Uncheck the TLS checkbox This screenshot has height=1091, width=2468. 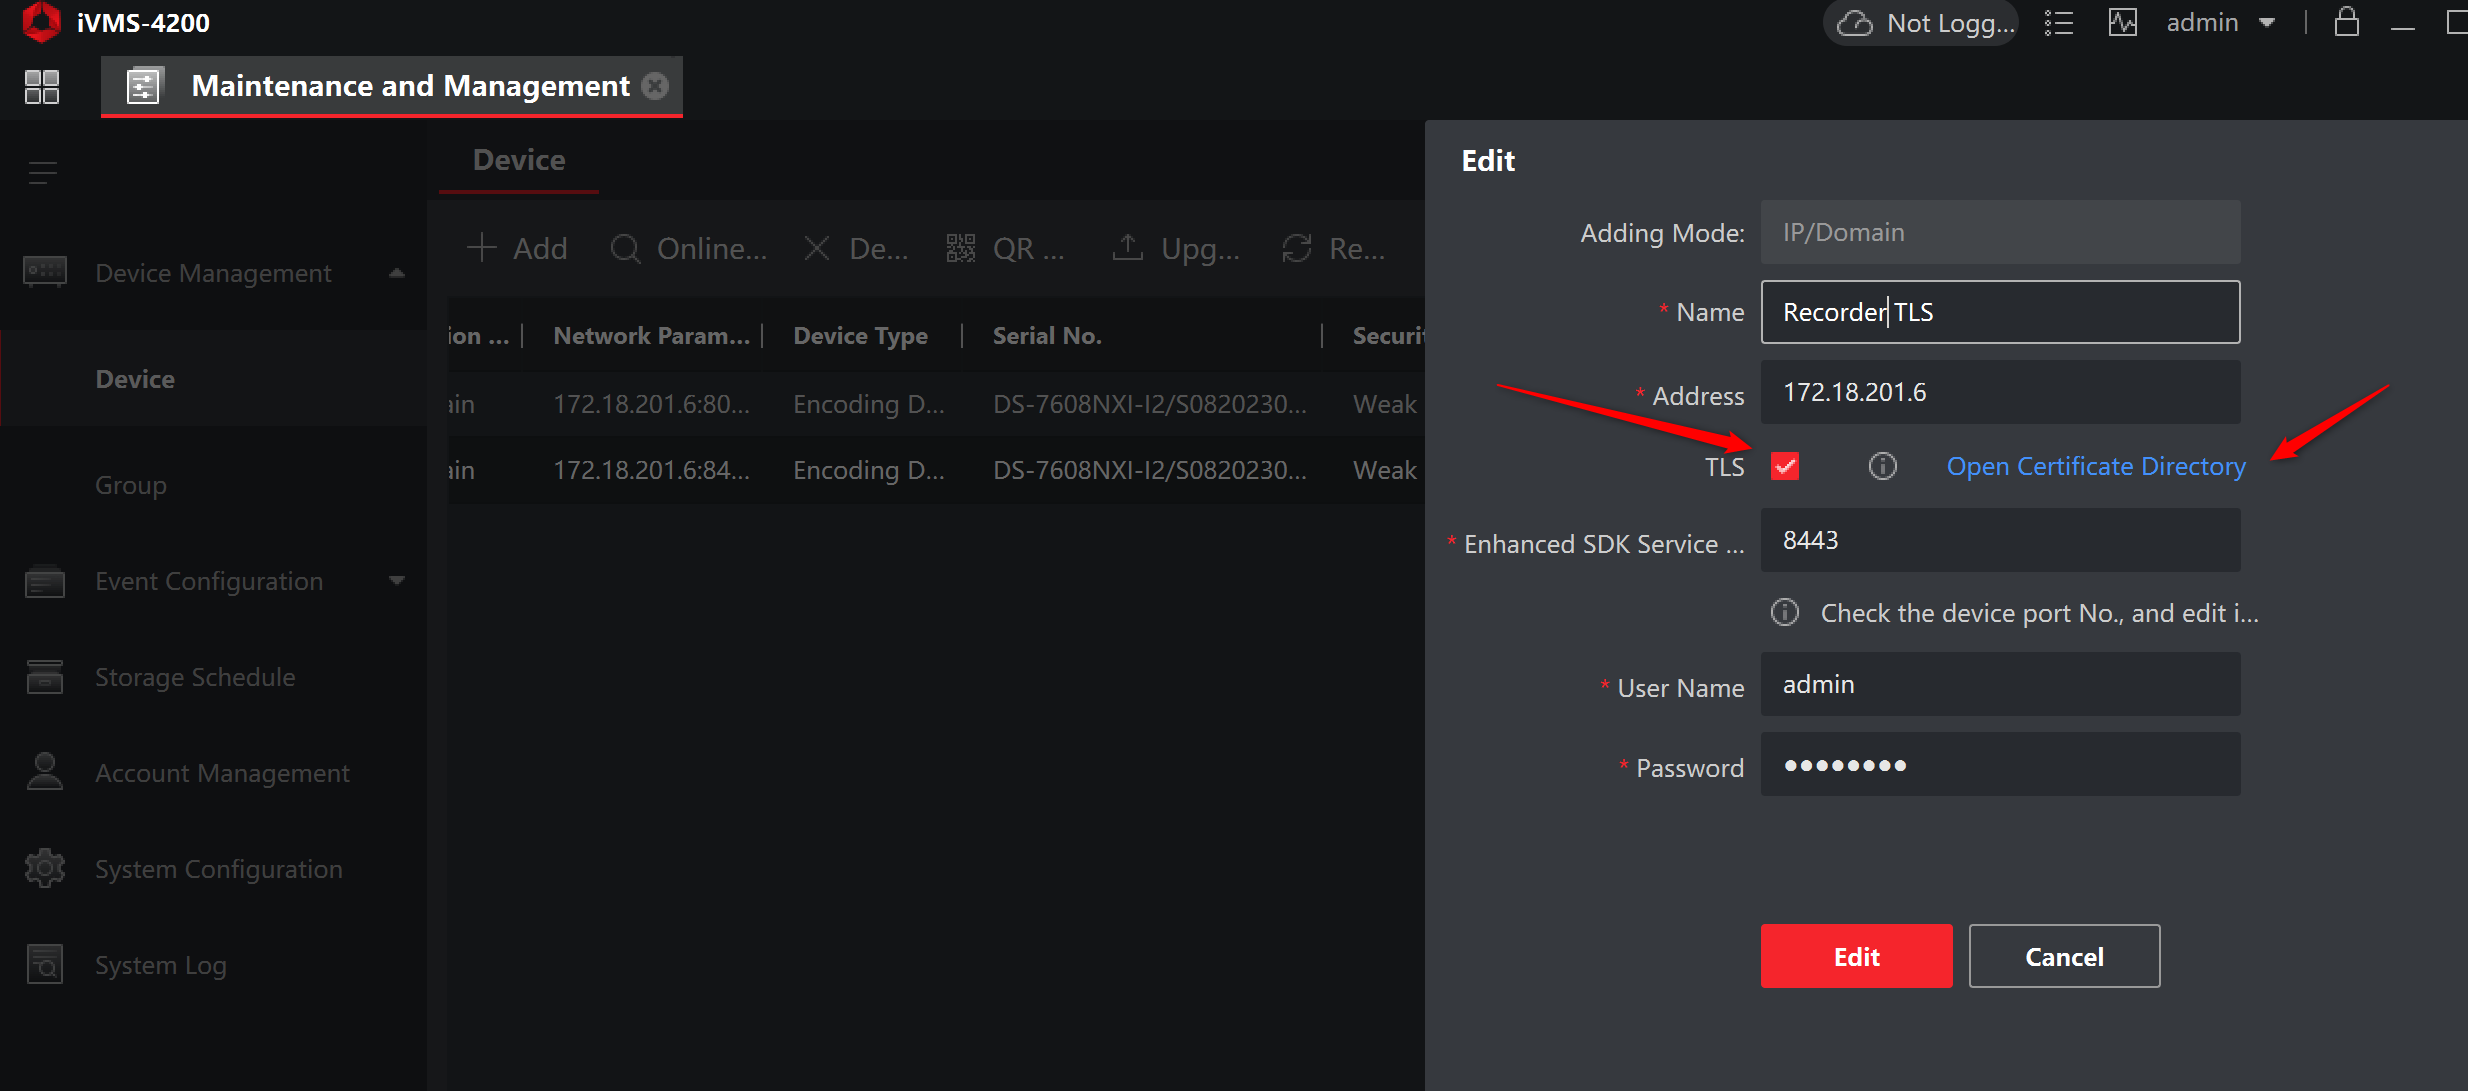click(x=1785, y=466)
